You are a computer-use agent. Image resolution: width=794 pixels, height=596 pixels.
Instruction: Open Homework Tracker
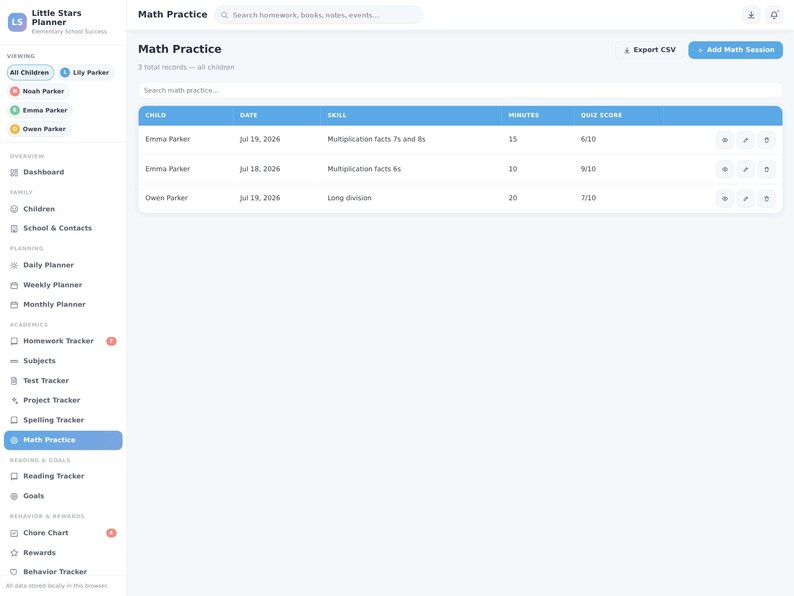(x=63, y=341)
